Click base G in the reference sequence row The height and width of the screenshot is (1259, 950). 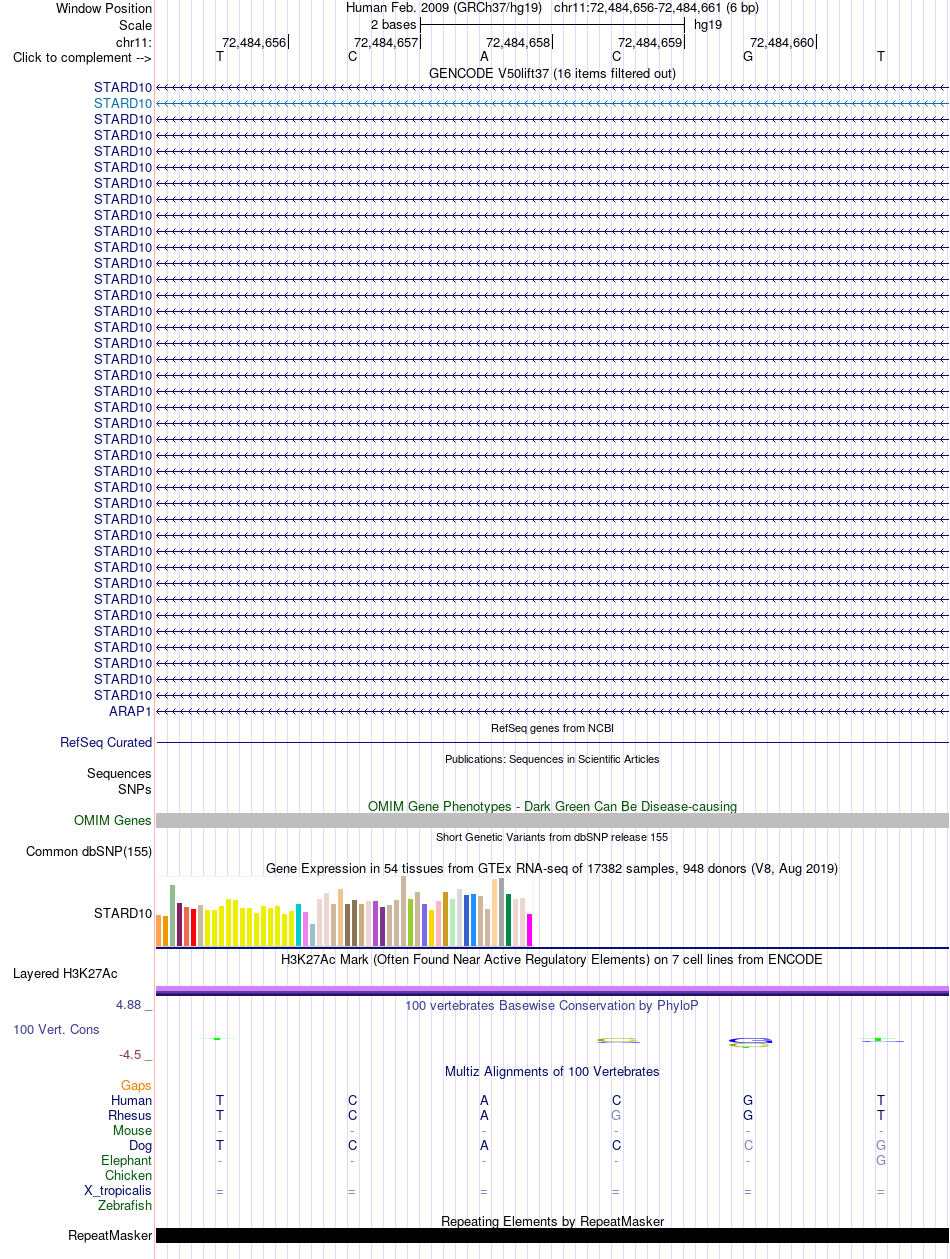pyautogui.click(x=748, y=57)
